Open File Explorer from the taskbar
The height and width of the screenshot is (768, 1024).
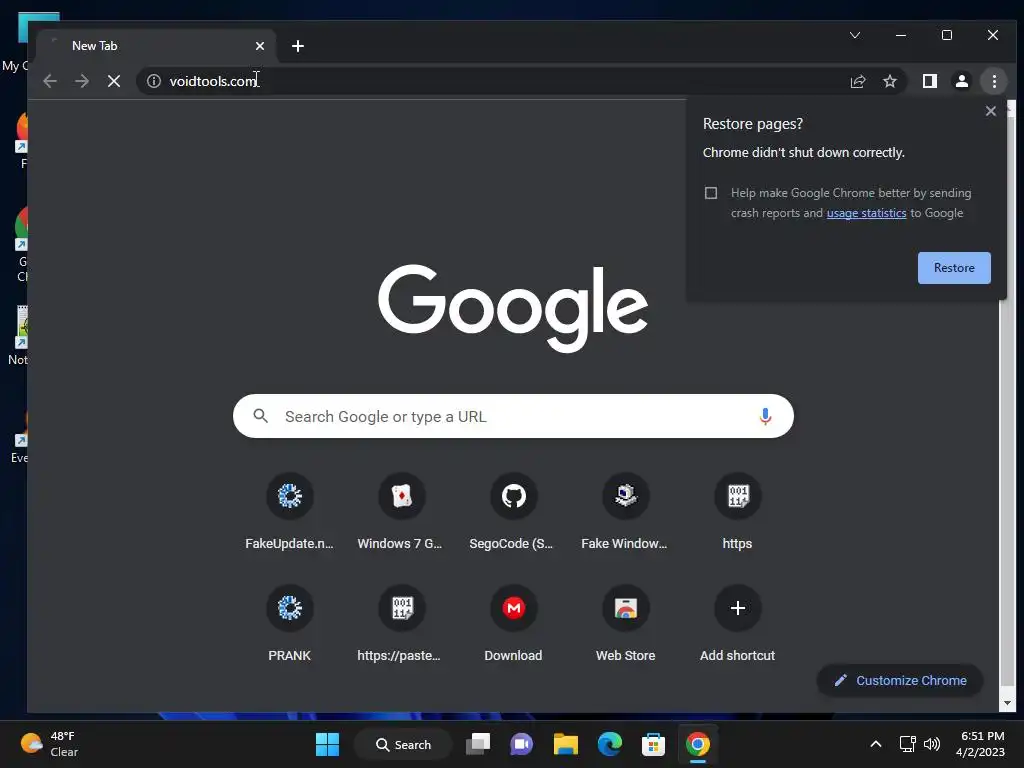pyautogui.click(x=566, y=744)
